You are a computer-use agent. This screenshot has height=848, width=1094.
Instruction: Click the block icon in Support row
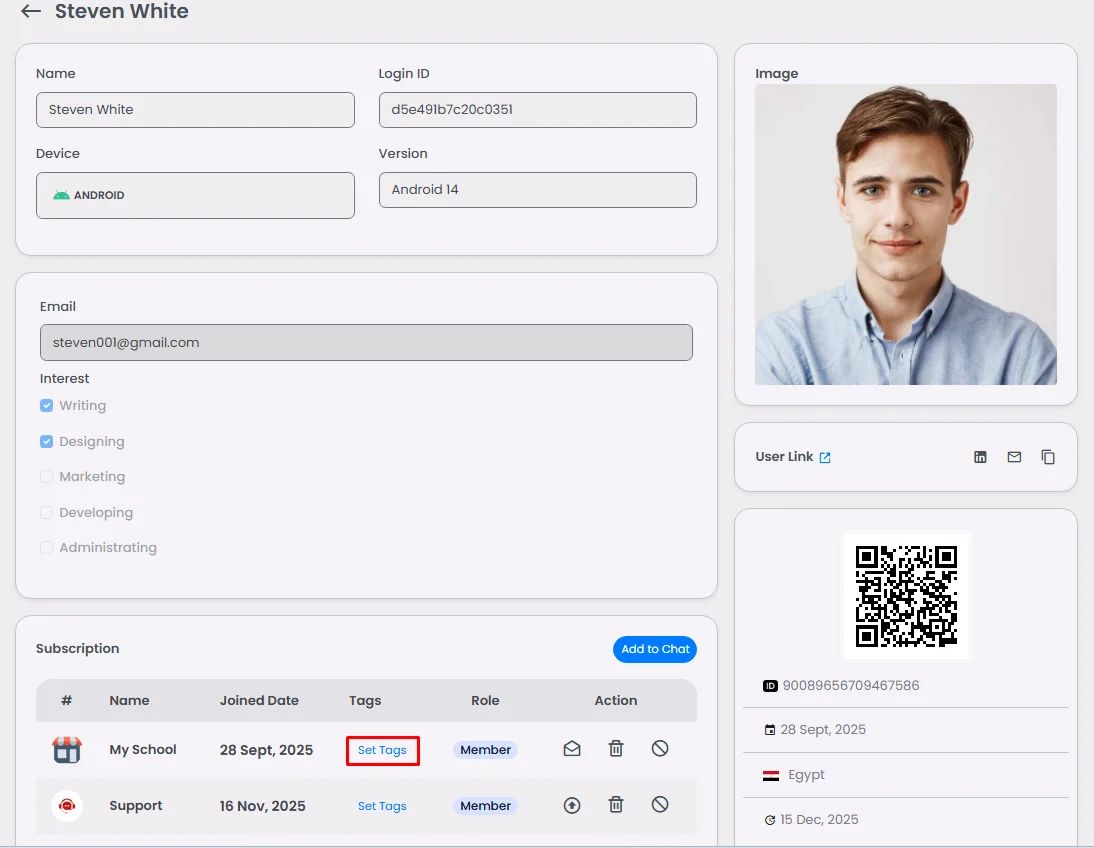pyautogui.click(x=660, y=805)
